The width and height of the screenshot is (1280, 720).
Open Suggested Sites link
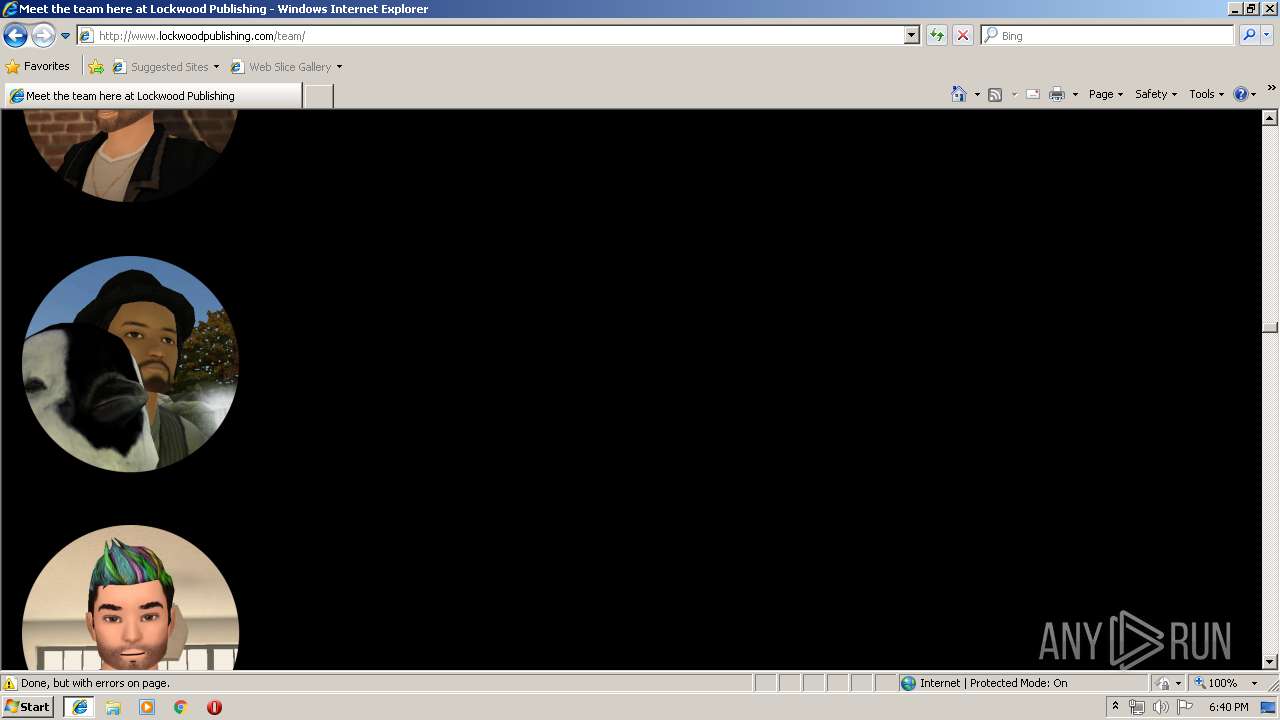[x=165, y=67]
